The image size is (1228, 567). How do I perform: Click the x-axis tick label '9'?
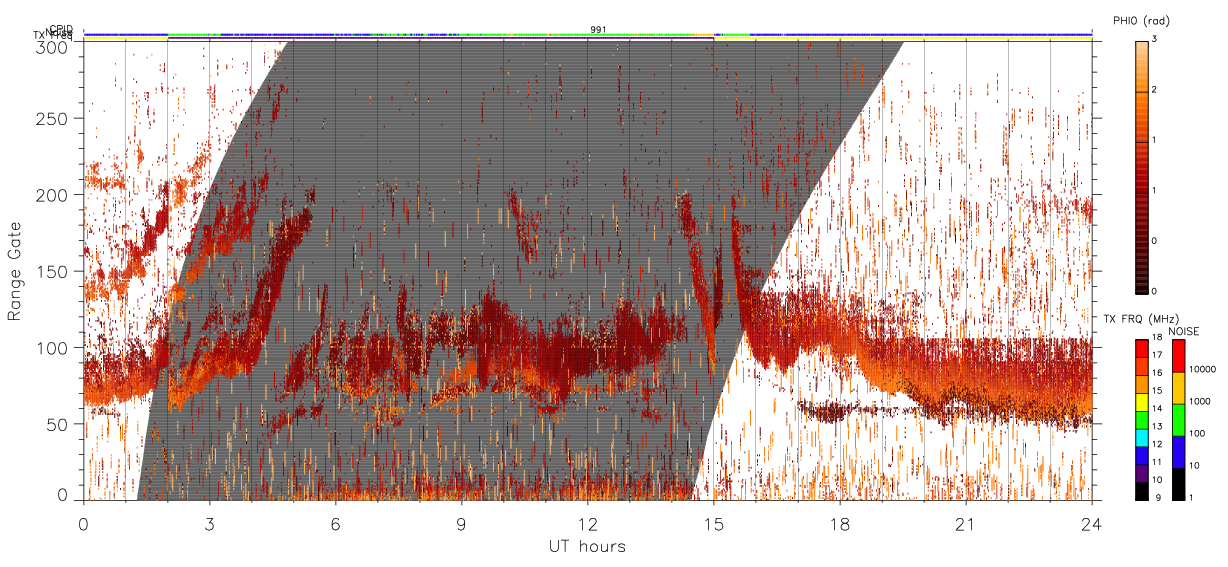[x=462, y=524]
